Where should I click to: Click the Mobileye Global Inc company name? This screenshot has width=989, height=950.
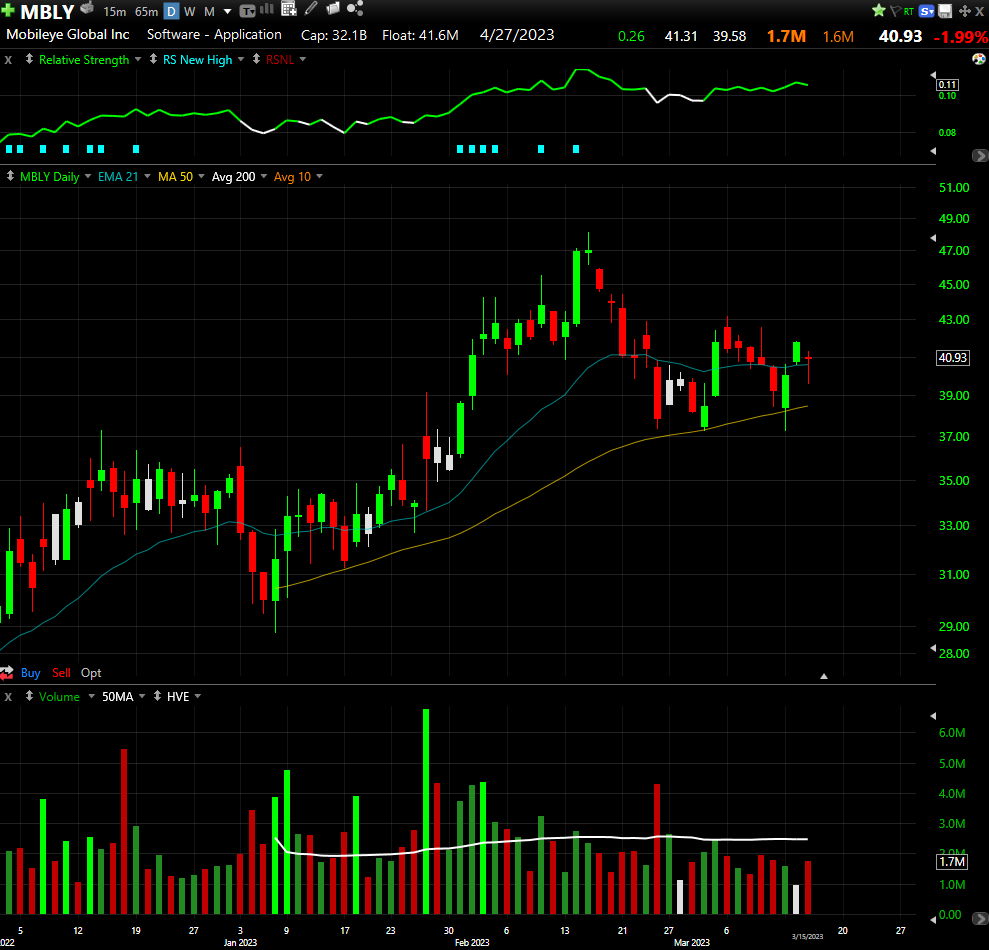pyautogui.click(x=67, y=35)
